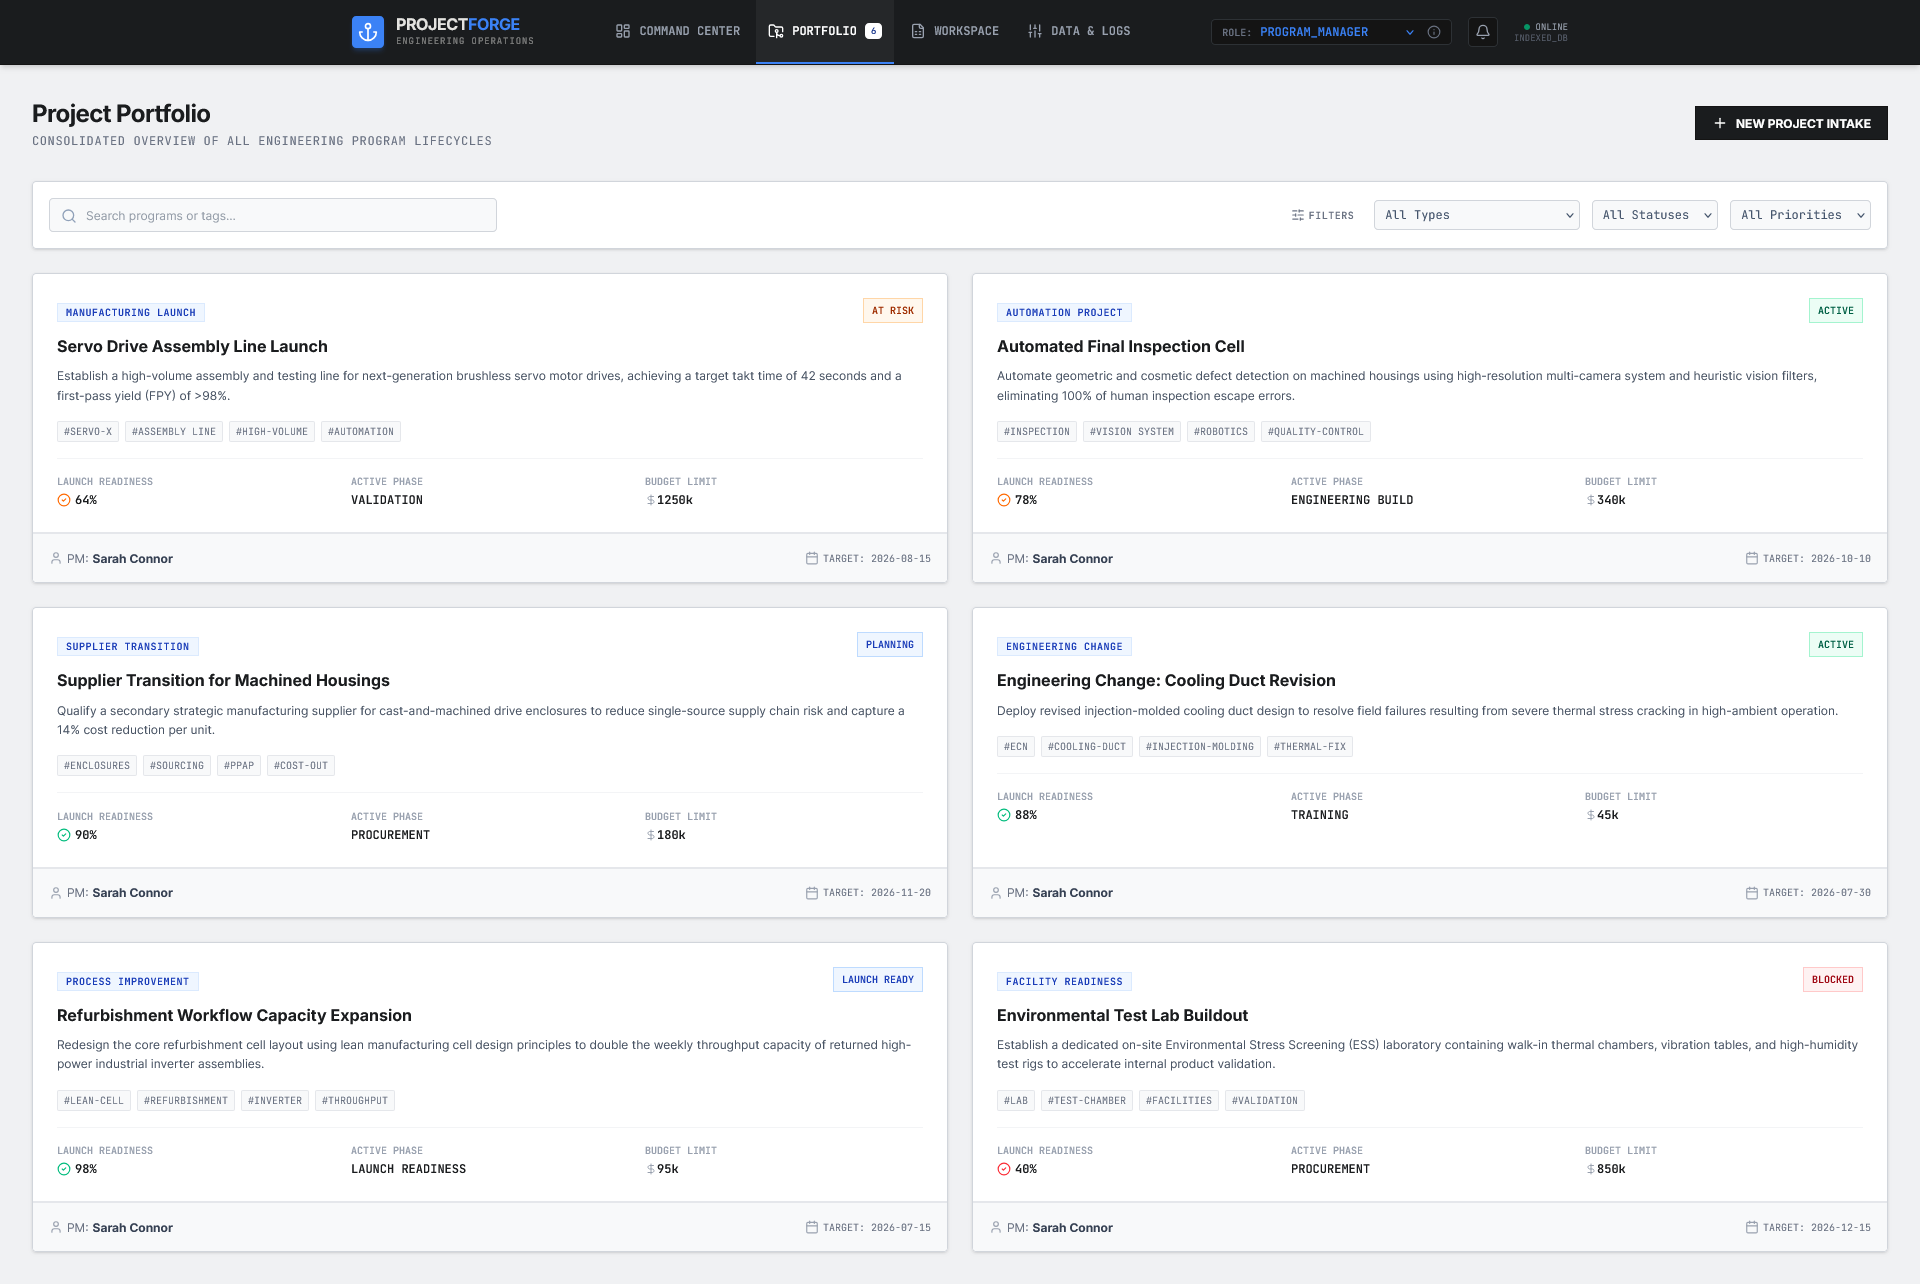Click the LAUNCH READY status badge
1920x1284 pixels.
878,980
